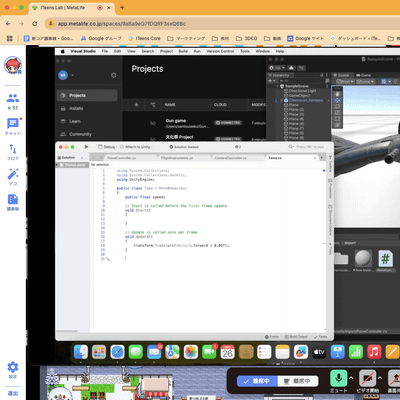Select the sphere material asset thumbnail
Screen dimensions: 400x400
(363, 258)
